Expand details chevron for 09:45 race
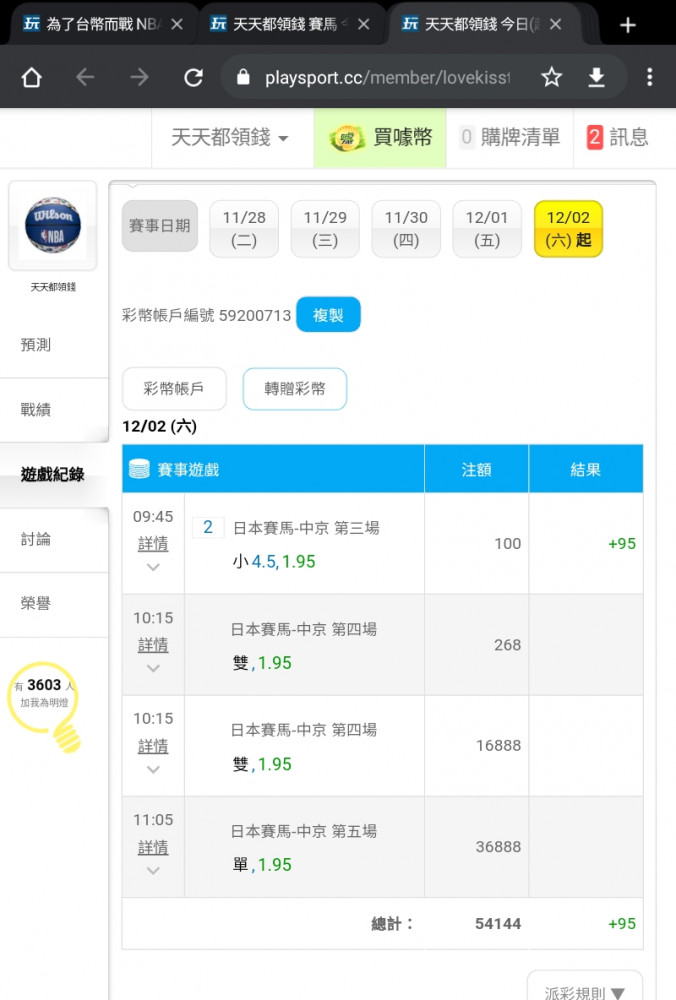The width and height of the screenshot is (676, 1000). 153,567
